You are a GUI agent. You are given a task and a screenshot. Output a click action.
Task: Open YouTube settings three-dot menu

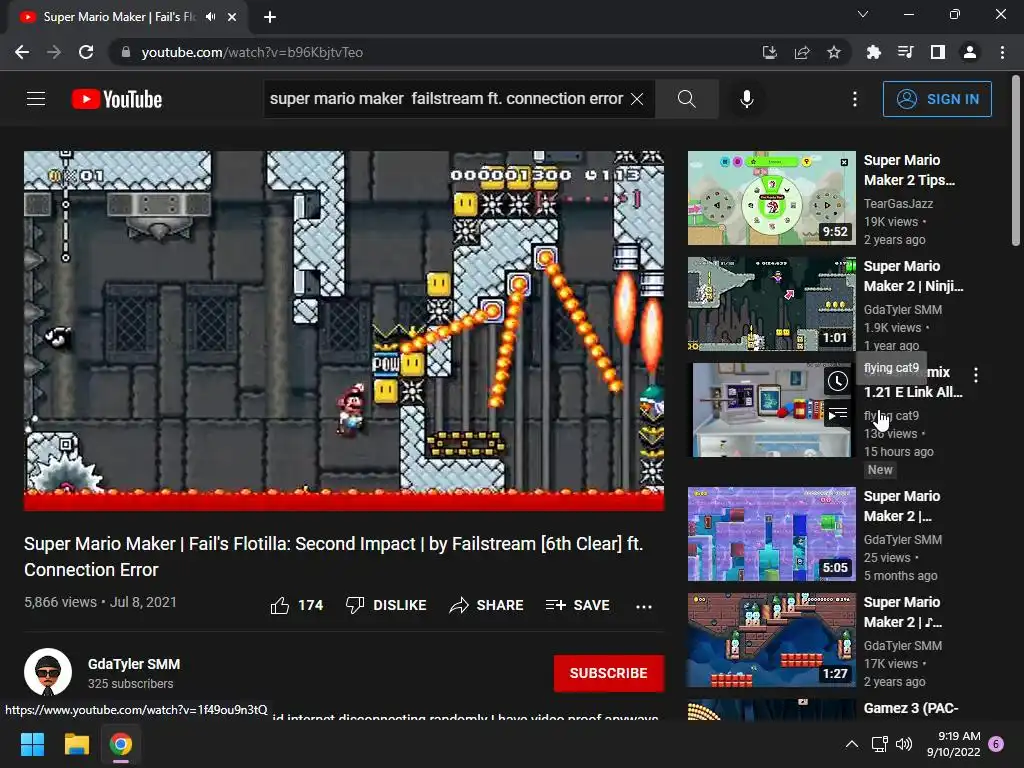854,99
